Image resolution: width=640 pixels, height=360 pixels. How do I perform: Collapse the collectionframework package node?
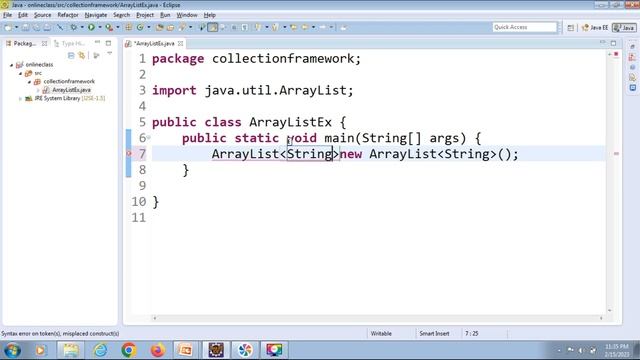pyautogui.click(x=29, y=82)
